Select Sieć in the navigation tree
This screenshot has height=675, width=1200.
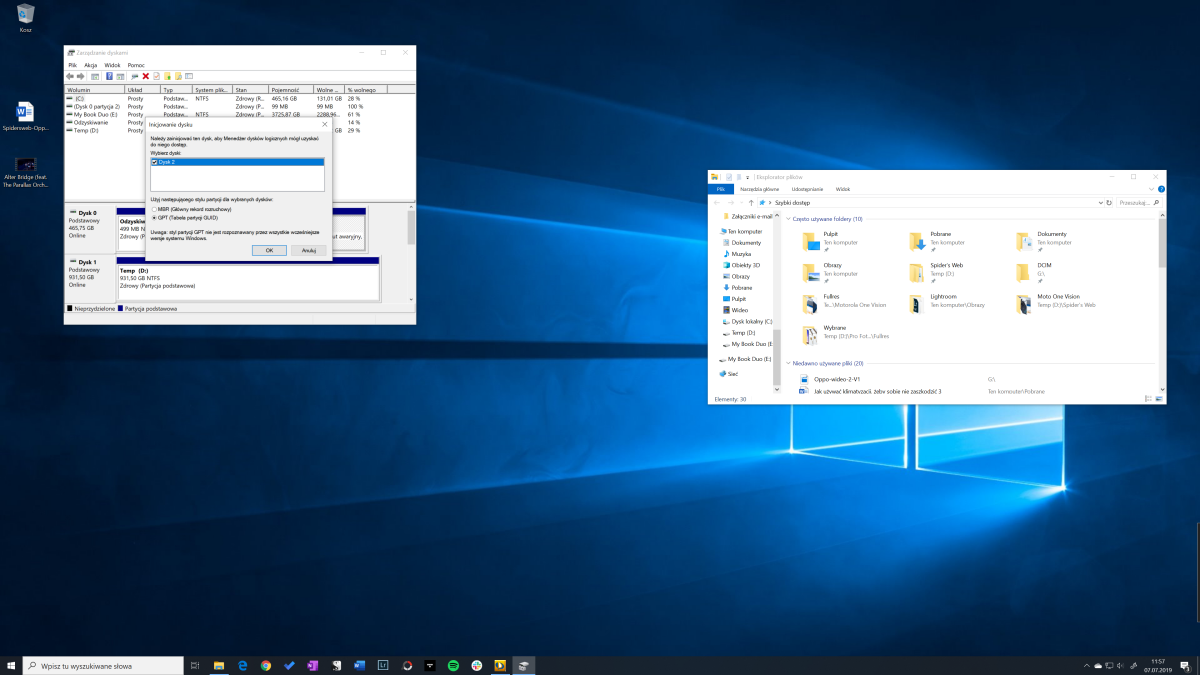728,374
